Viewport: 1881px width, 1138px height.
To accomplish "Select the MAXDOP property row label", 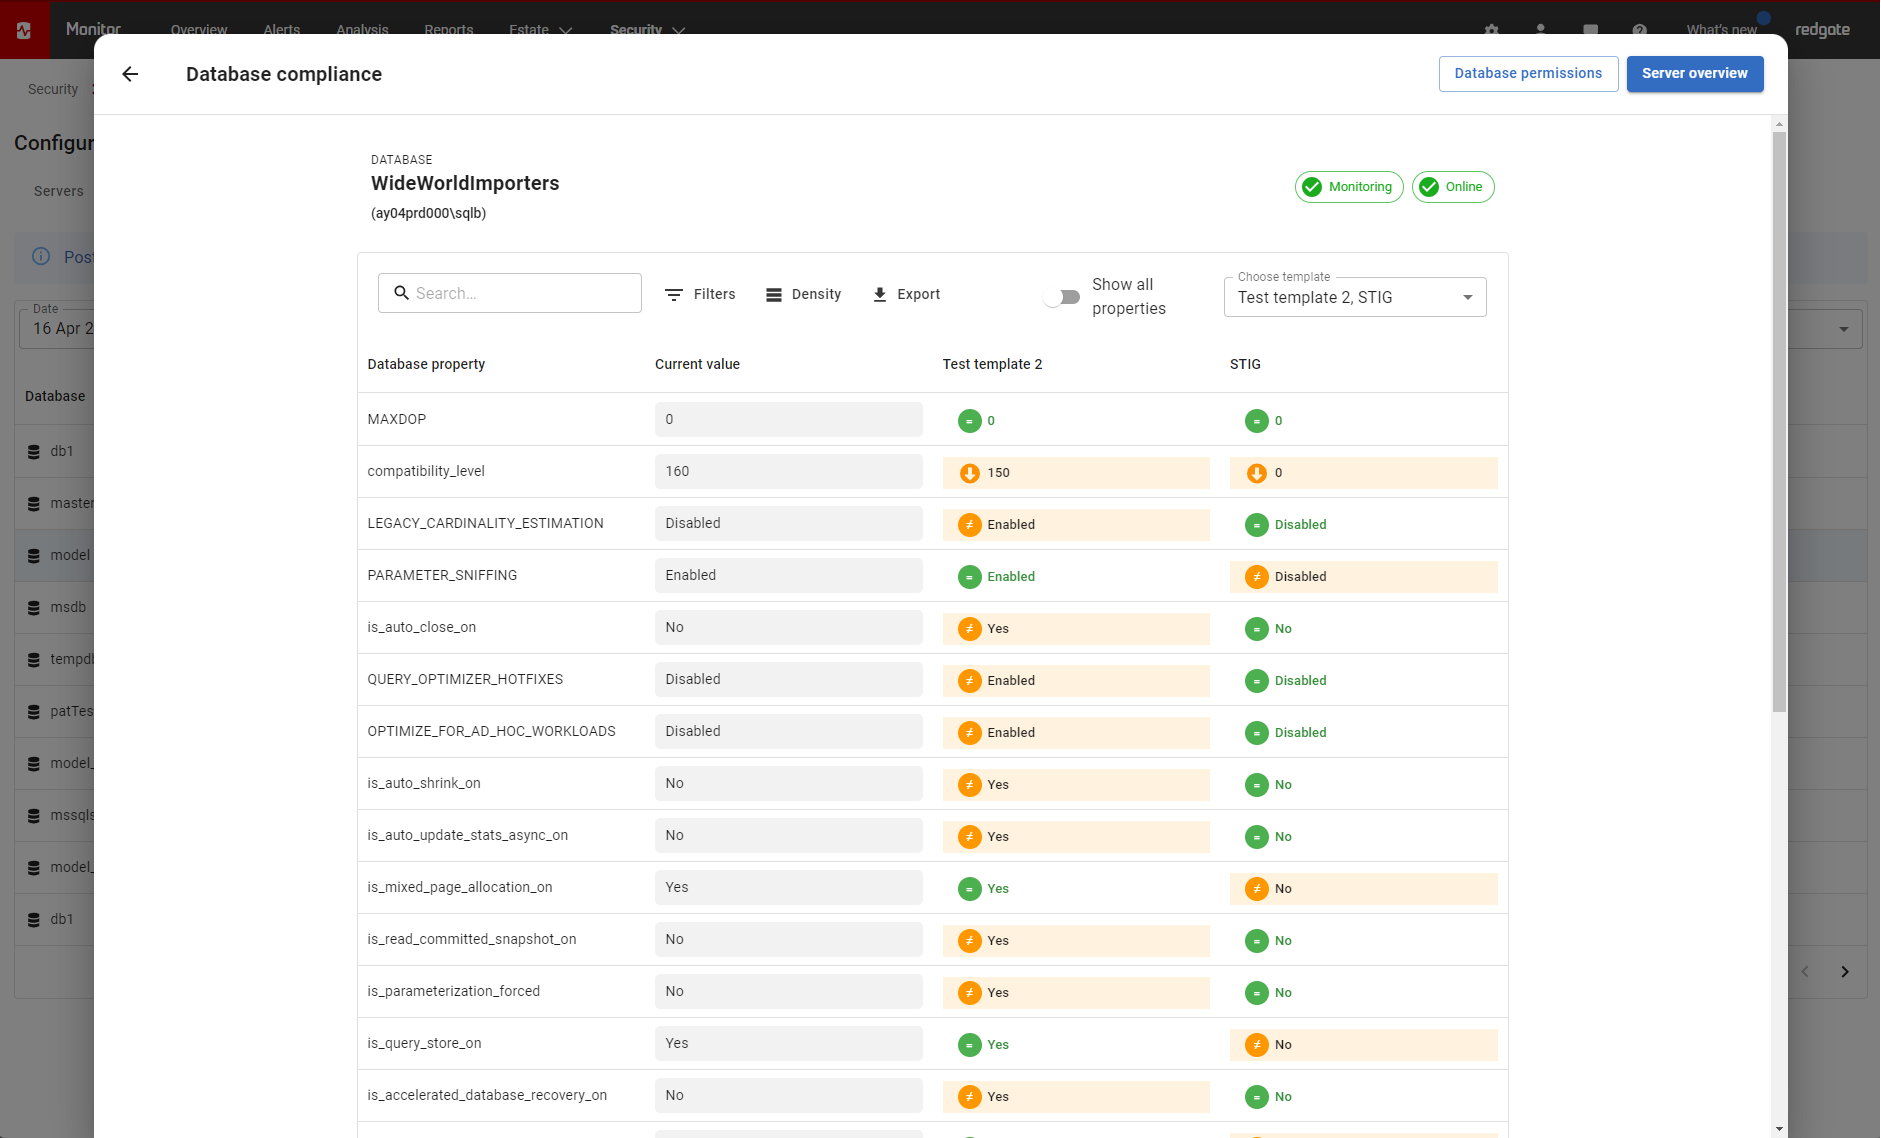I will pos(396,419).
